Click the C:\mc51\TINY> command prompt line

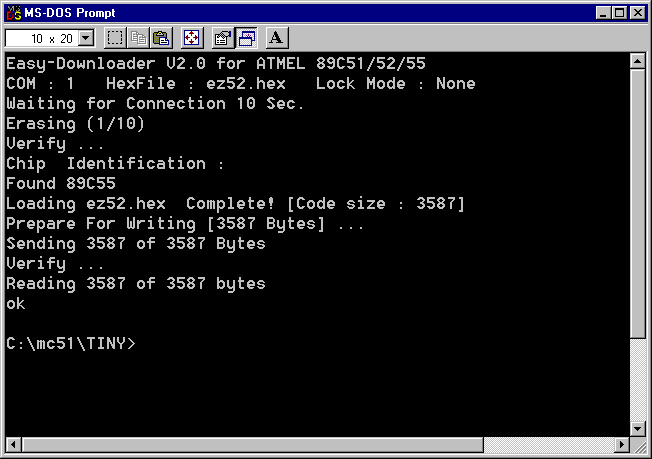(71, 344)
